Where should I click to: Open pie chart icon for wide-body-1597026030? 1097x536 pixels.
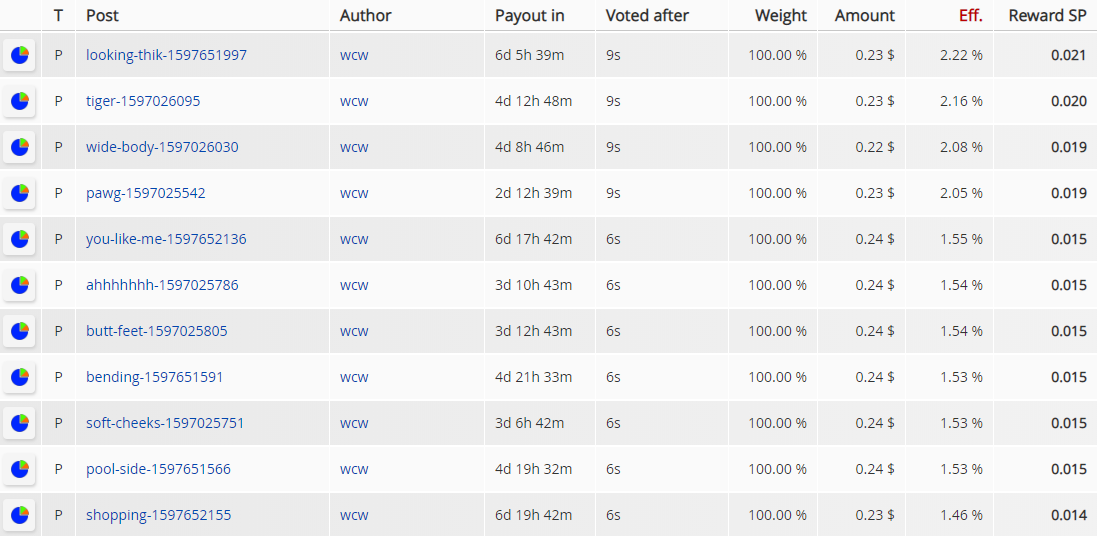click(x=20, y=148)
